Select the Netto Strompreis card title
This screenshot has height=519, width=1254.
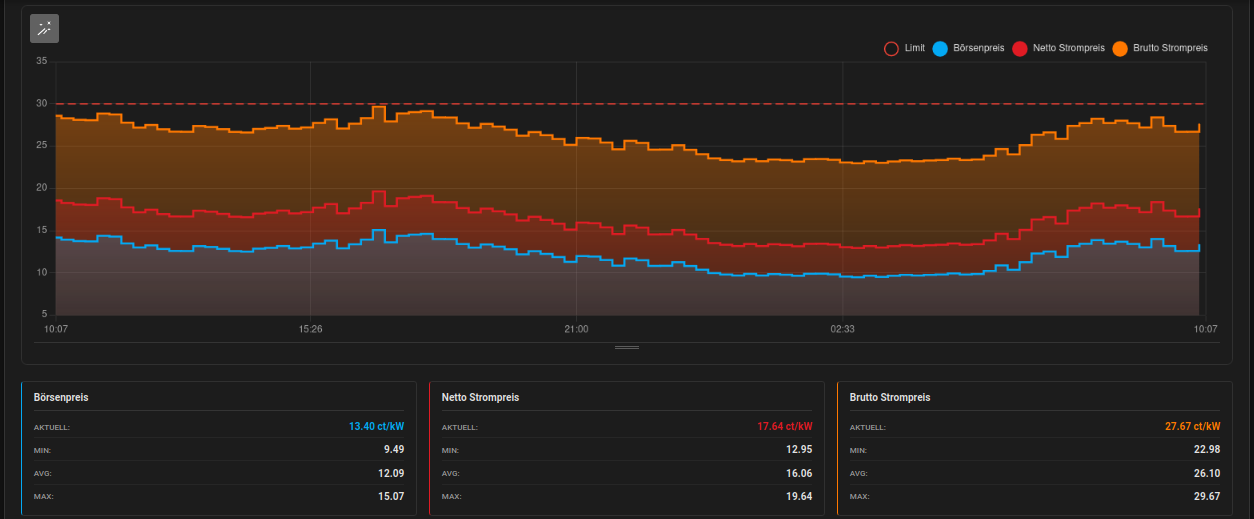pos(480,397)
